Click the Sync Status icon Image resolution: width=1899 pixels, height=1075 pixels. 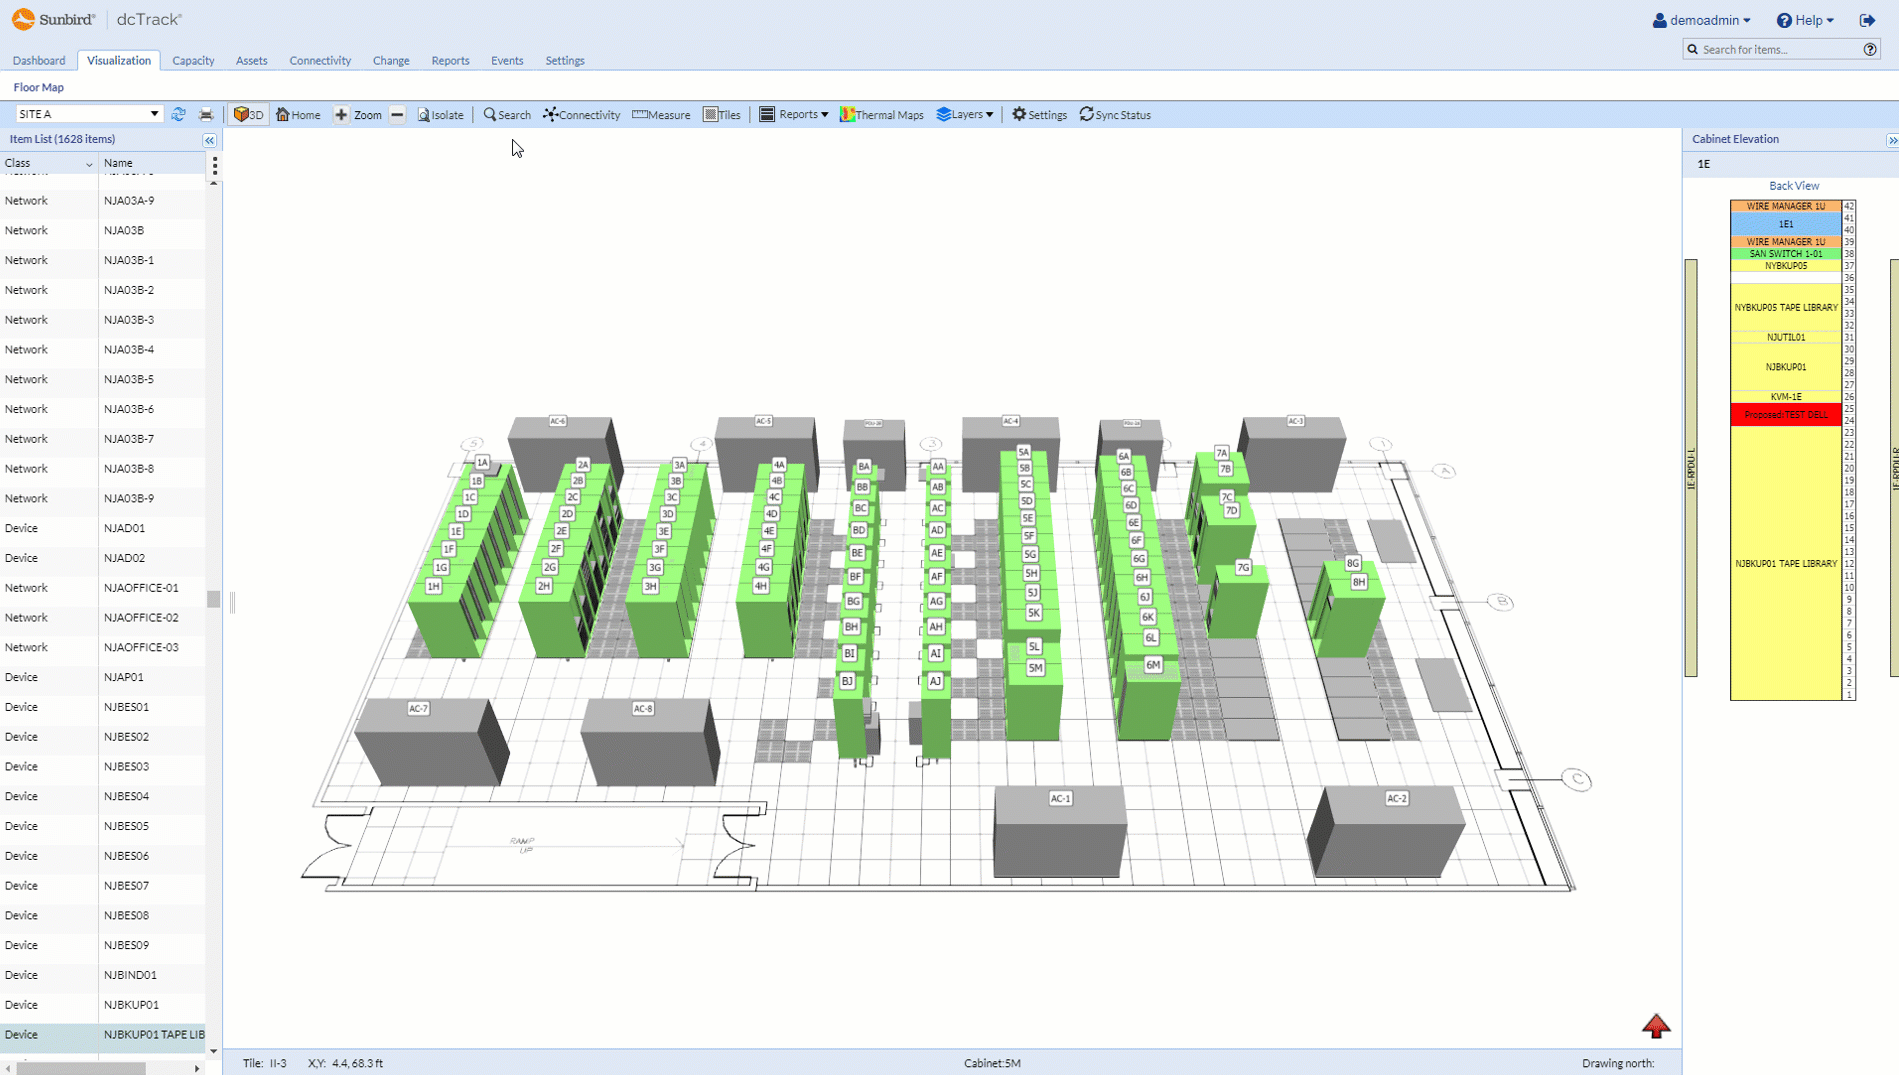[1086, 115]
